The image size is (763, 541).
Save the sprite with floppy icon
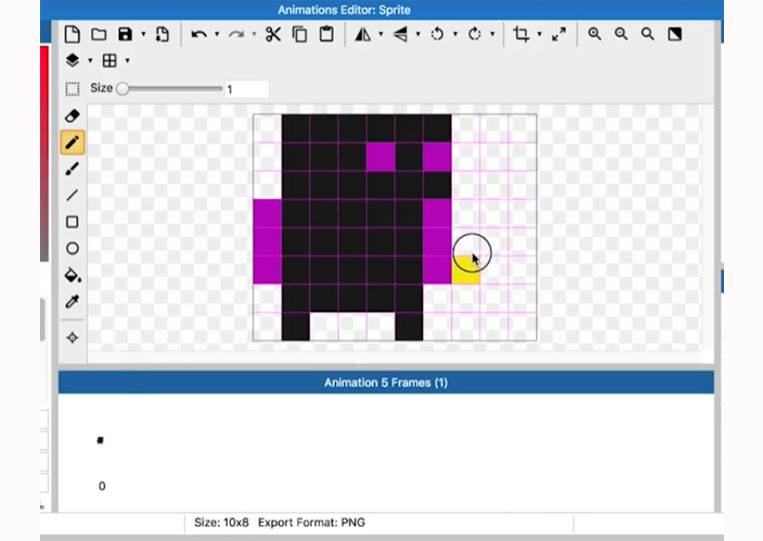pyautogui.click(x=125, y=34)
